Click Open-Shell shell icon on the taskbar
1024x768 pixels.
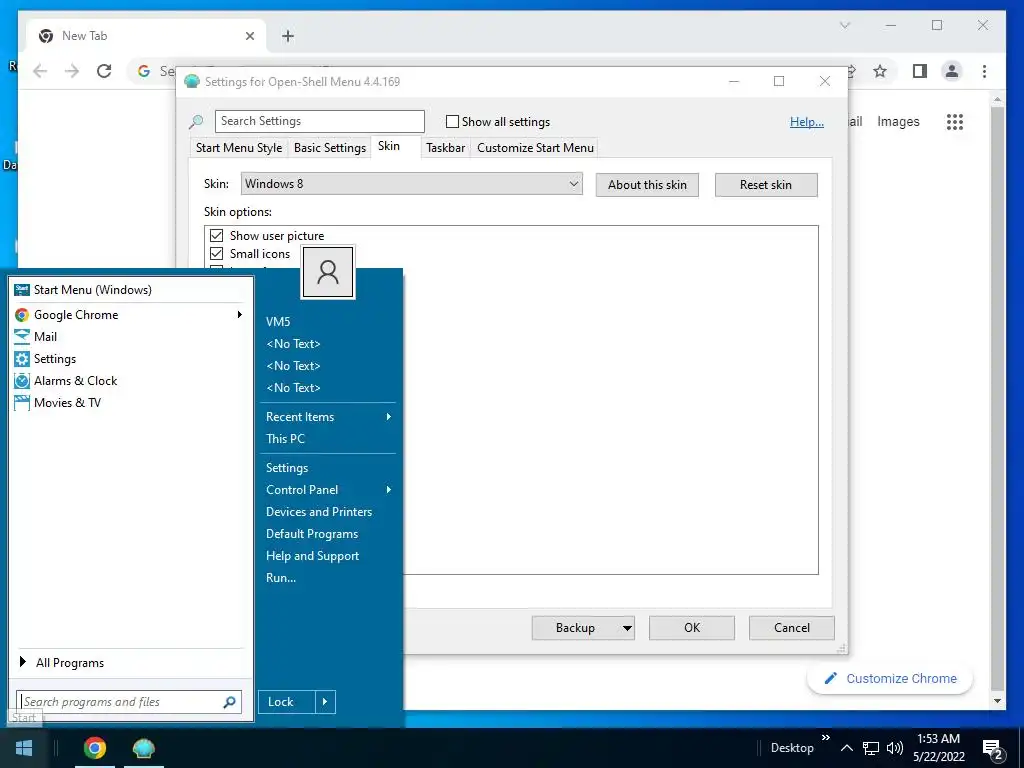pyautogui.click(x=143, y=748)
